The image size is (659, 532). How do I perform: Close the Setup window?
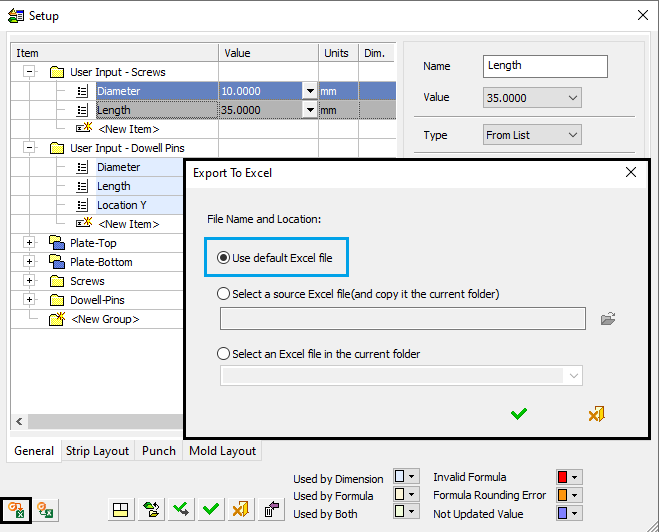coord(643,15)
